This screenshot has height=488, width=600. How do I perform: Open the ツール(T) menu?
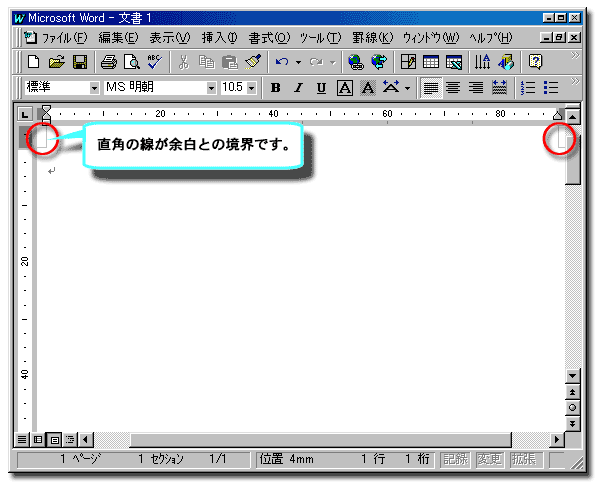point(320,38)
